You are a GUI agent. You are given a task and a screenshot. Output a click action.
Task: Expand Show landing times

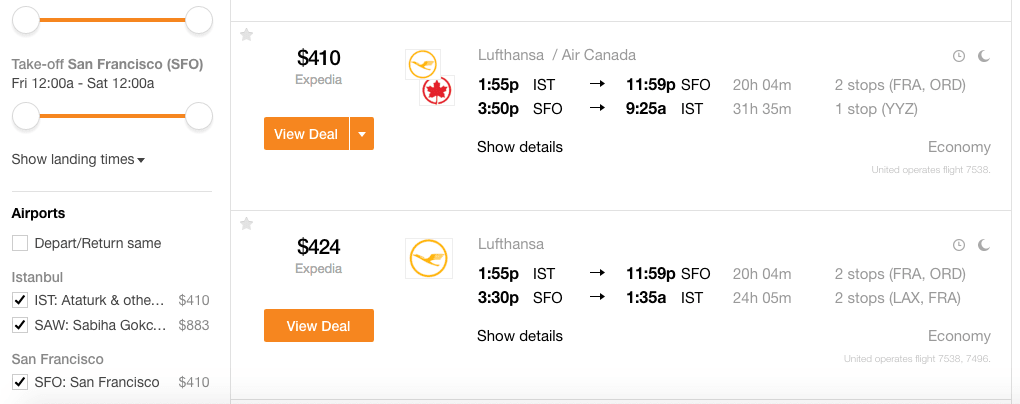(x=78, y=160)
